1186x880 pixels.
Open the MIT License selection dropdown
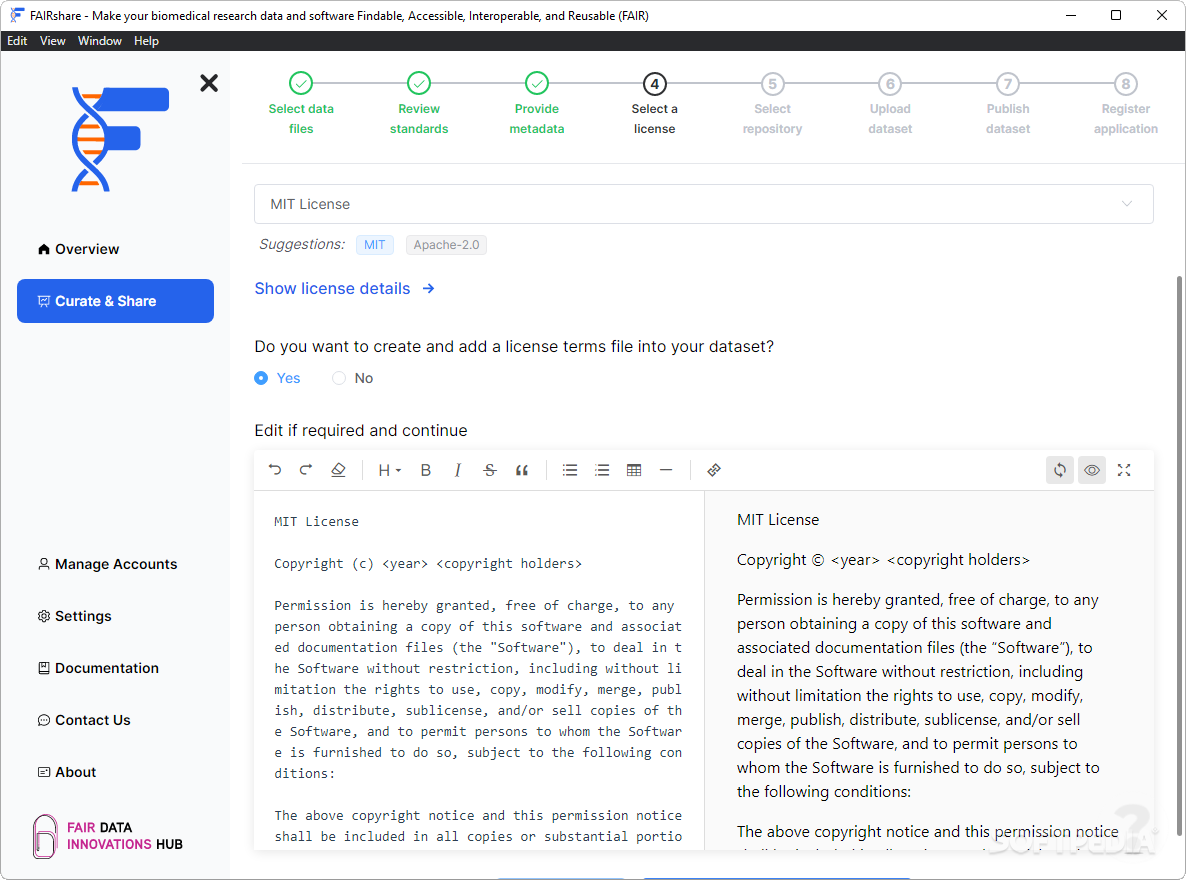[x=703, y=204]
